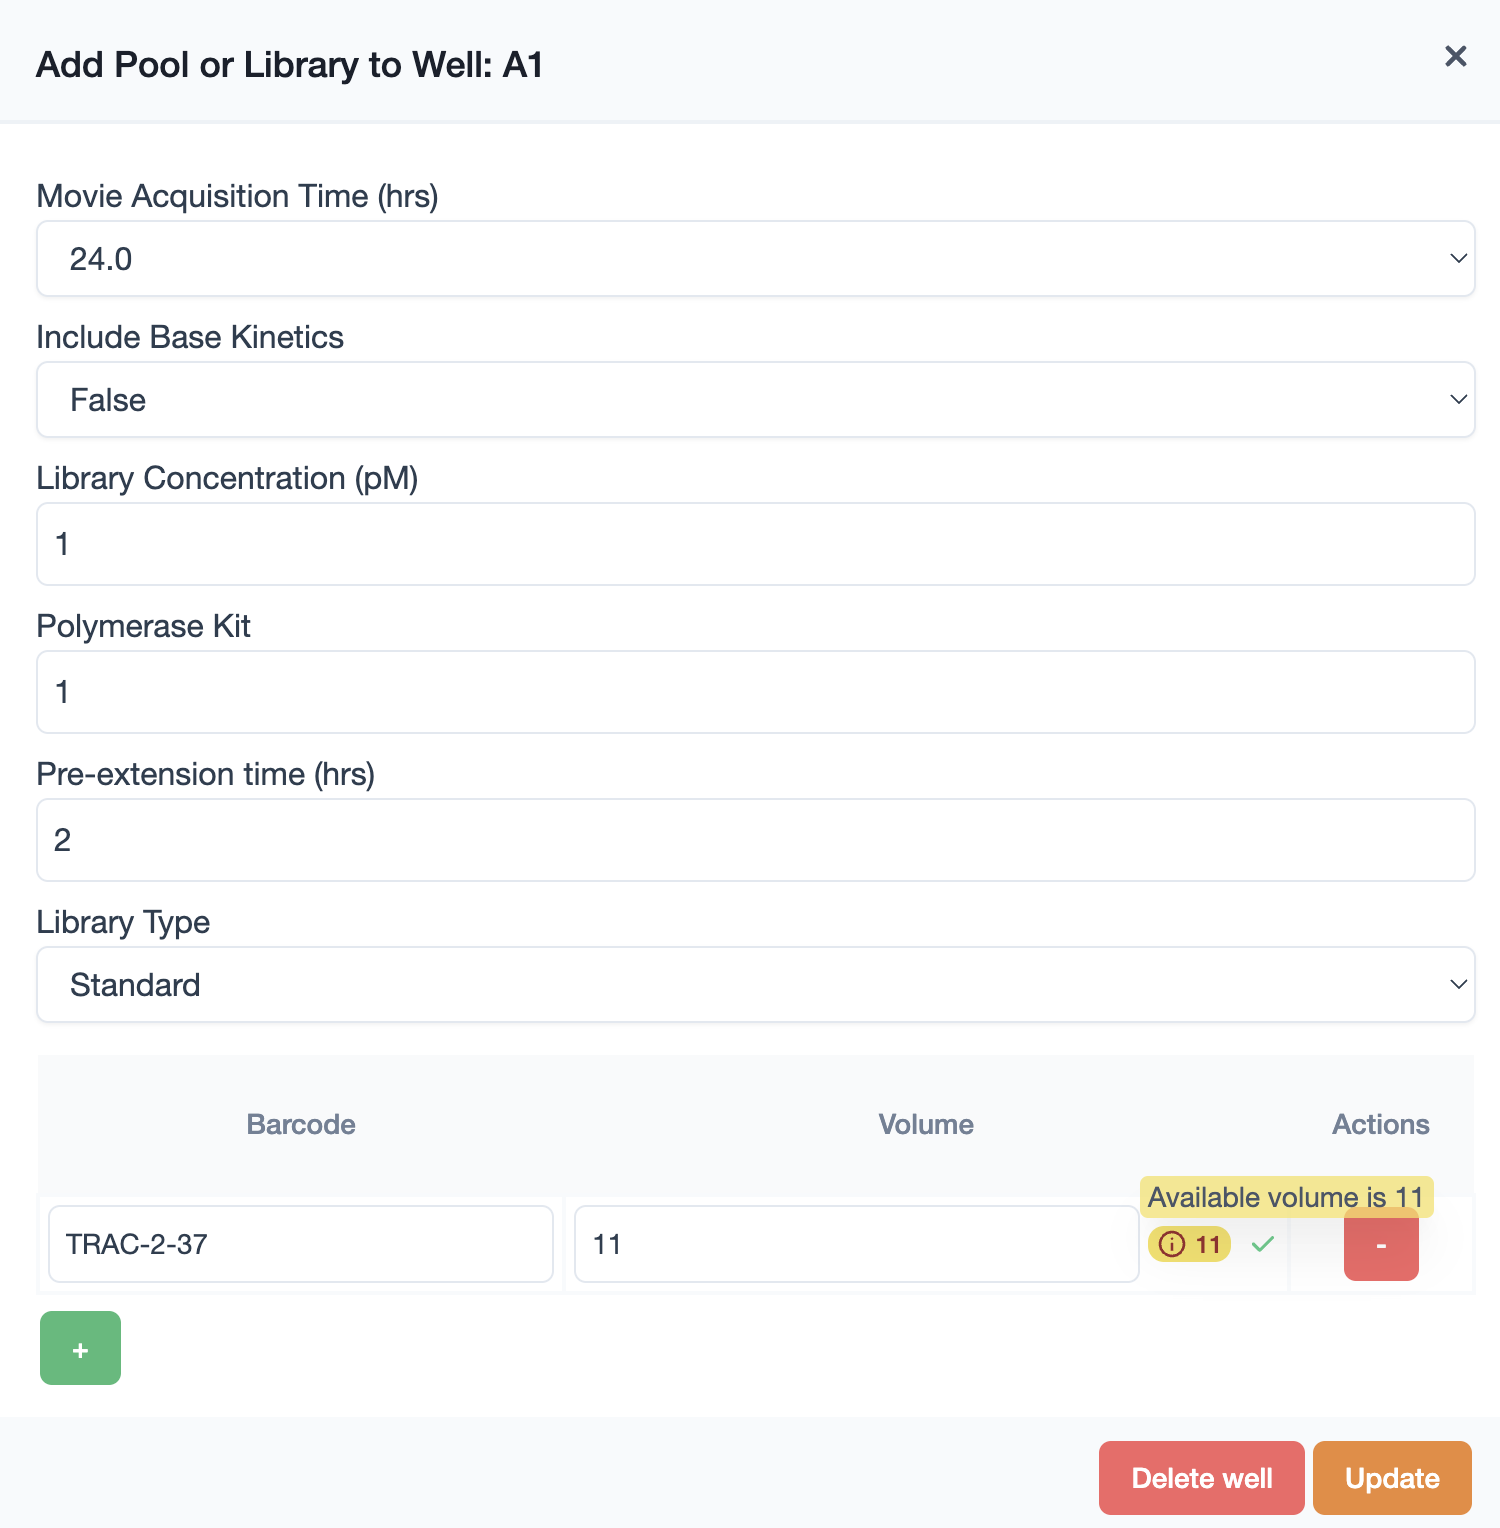Open the Movie Acquisition Time dropdown

coord(755,259)
